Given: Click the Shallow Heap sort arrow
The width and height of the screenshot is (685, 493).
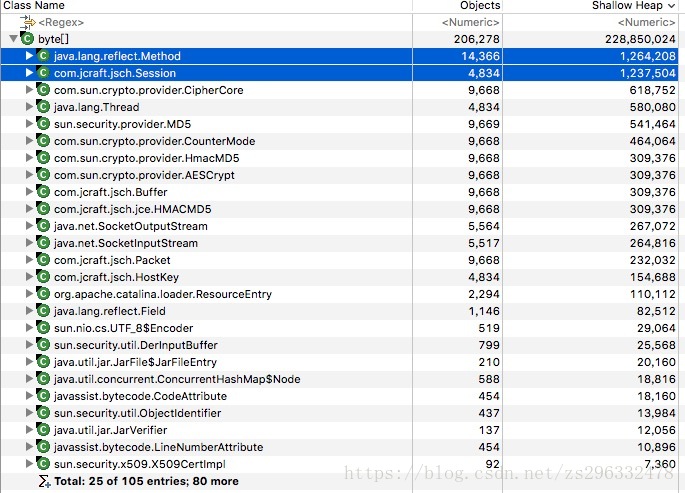Looking at the screenshot, I should pyautogui.click(x=671, y=6).
